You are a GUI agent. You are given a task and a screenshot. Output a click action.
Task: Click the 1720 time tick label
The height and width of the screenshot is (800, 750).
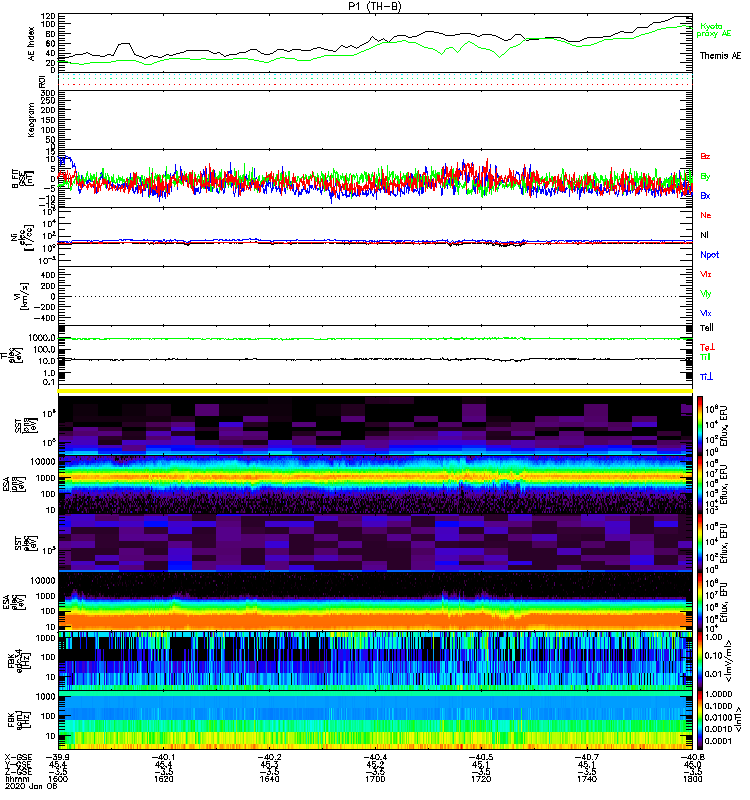point(481,779)
